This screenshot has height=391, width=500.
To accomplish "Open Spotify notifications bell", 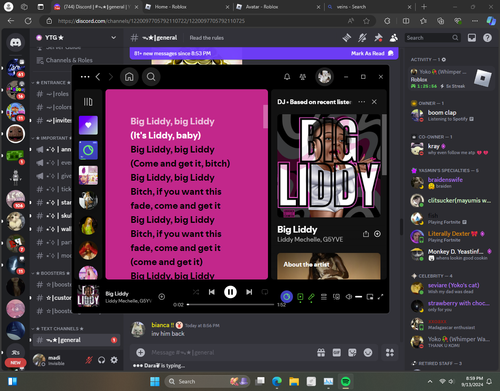I will [x=287, y=77].
